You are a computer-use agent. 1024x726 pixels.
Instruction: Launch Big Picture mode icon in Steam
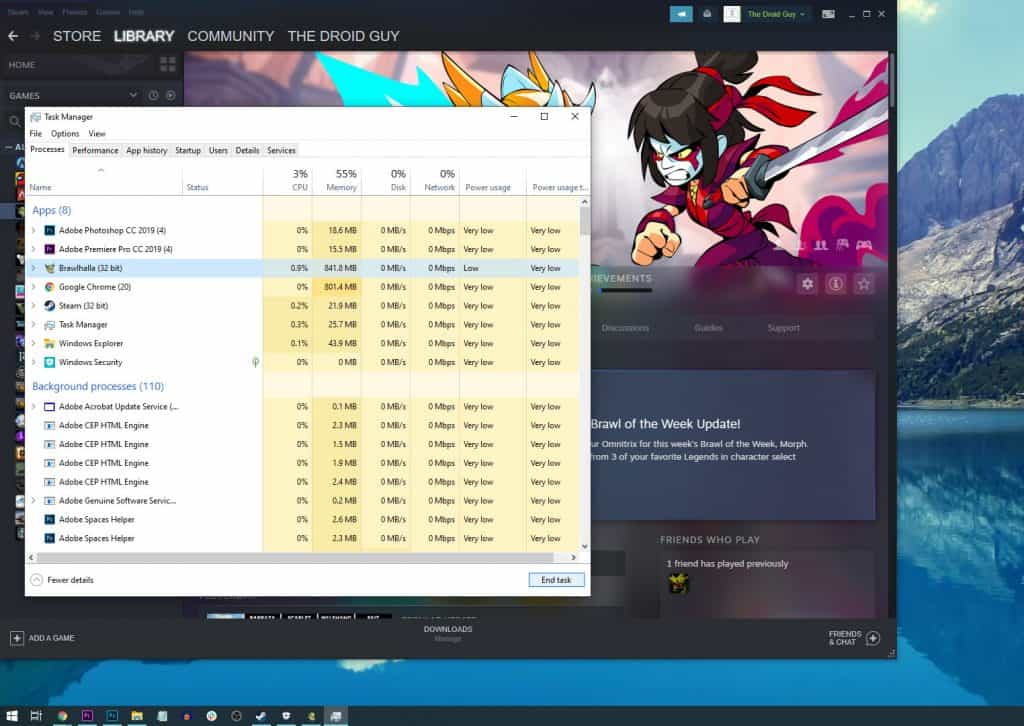[x=828, y=14]
